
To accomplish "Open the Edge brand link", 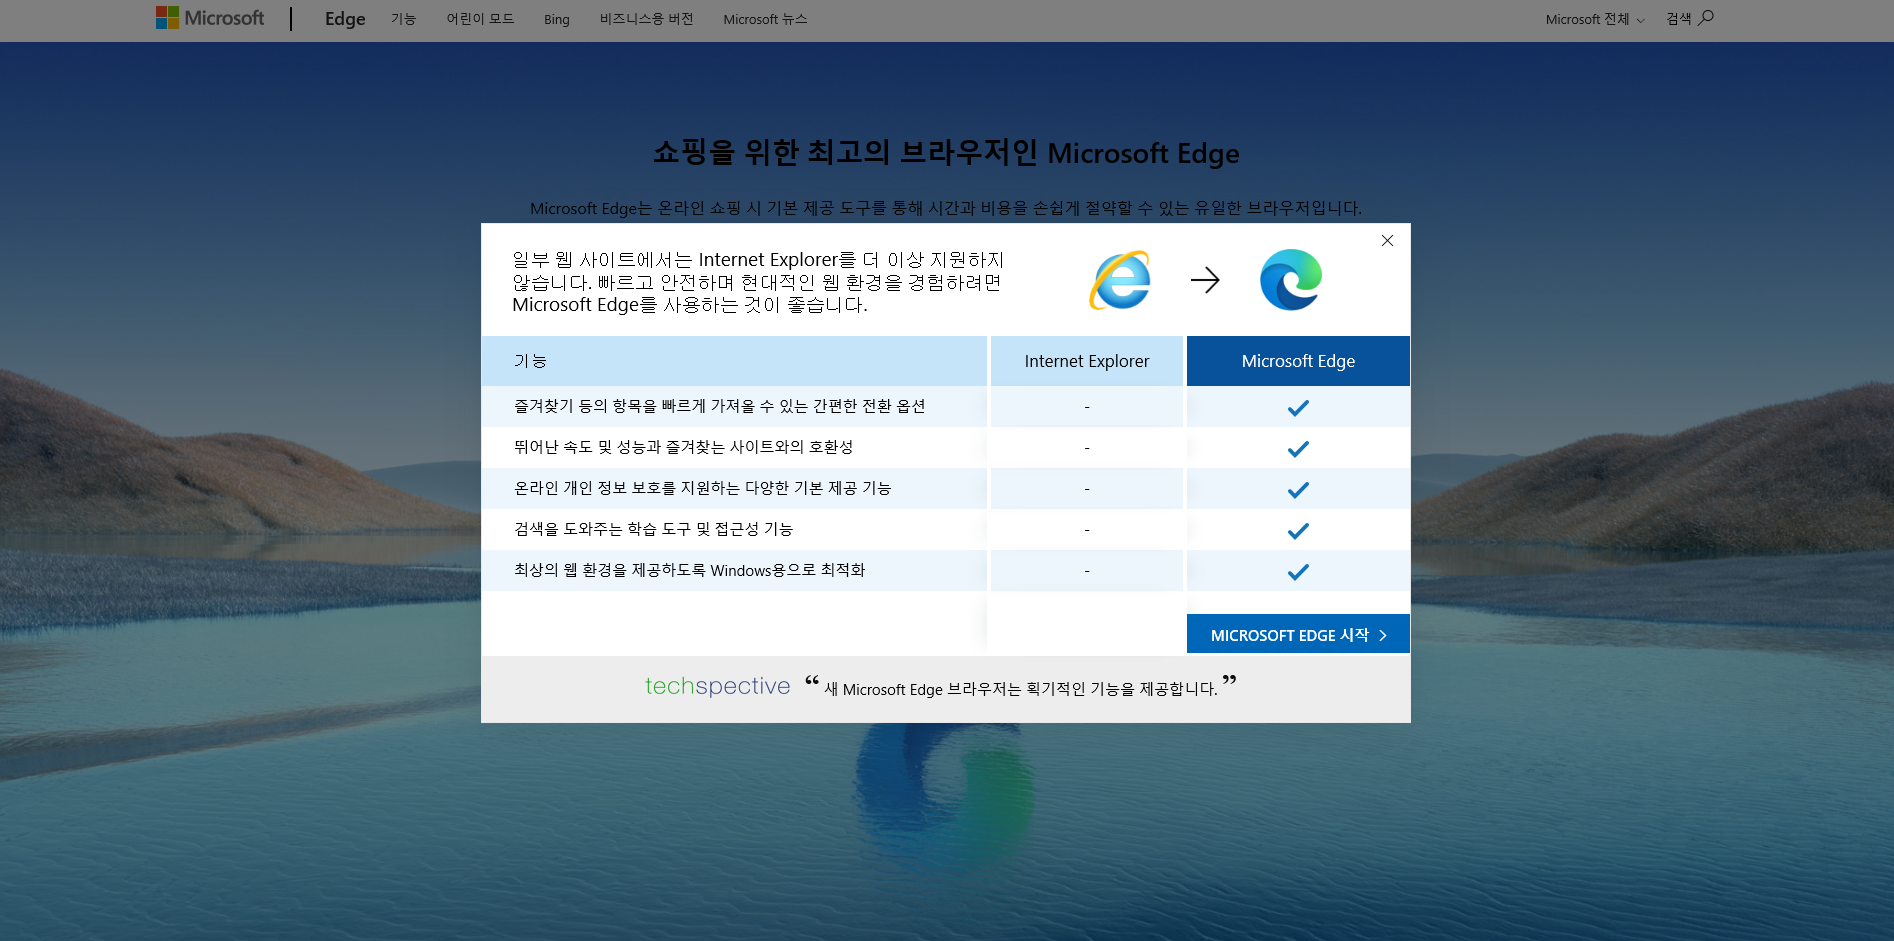I will (345, 19).
